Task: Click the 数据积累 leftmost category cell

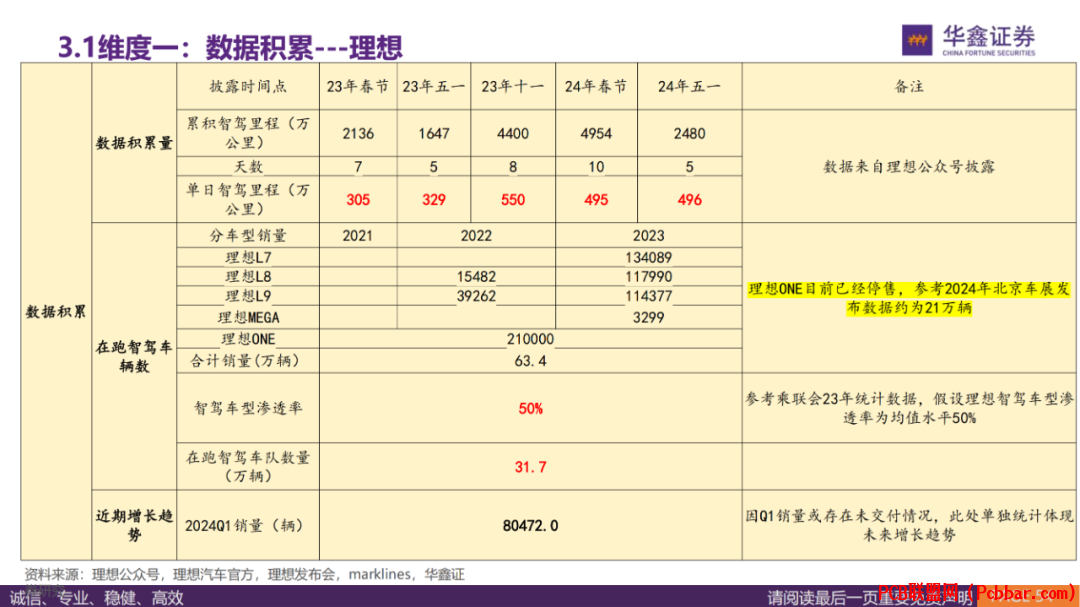Action: [56, 311]
